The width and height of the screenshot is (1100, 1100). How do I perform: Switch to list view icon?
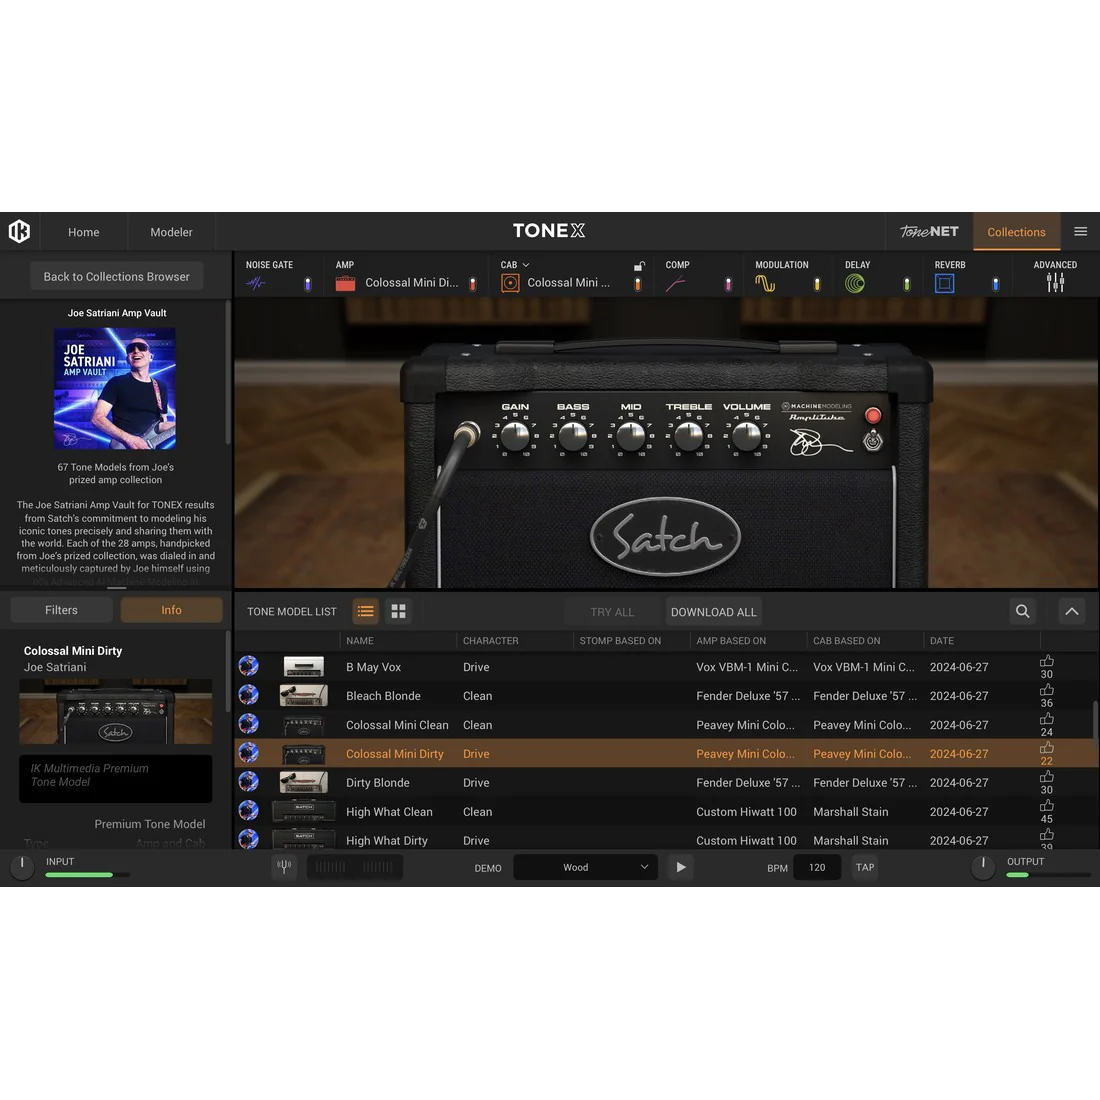coord(365,611)
